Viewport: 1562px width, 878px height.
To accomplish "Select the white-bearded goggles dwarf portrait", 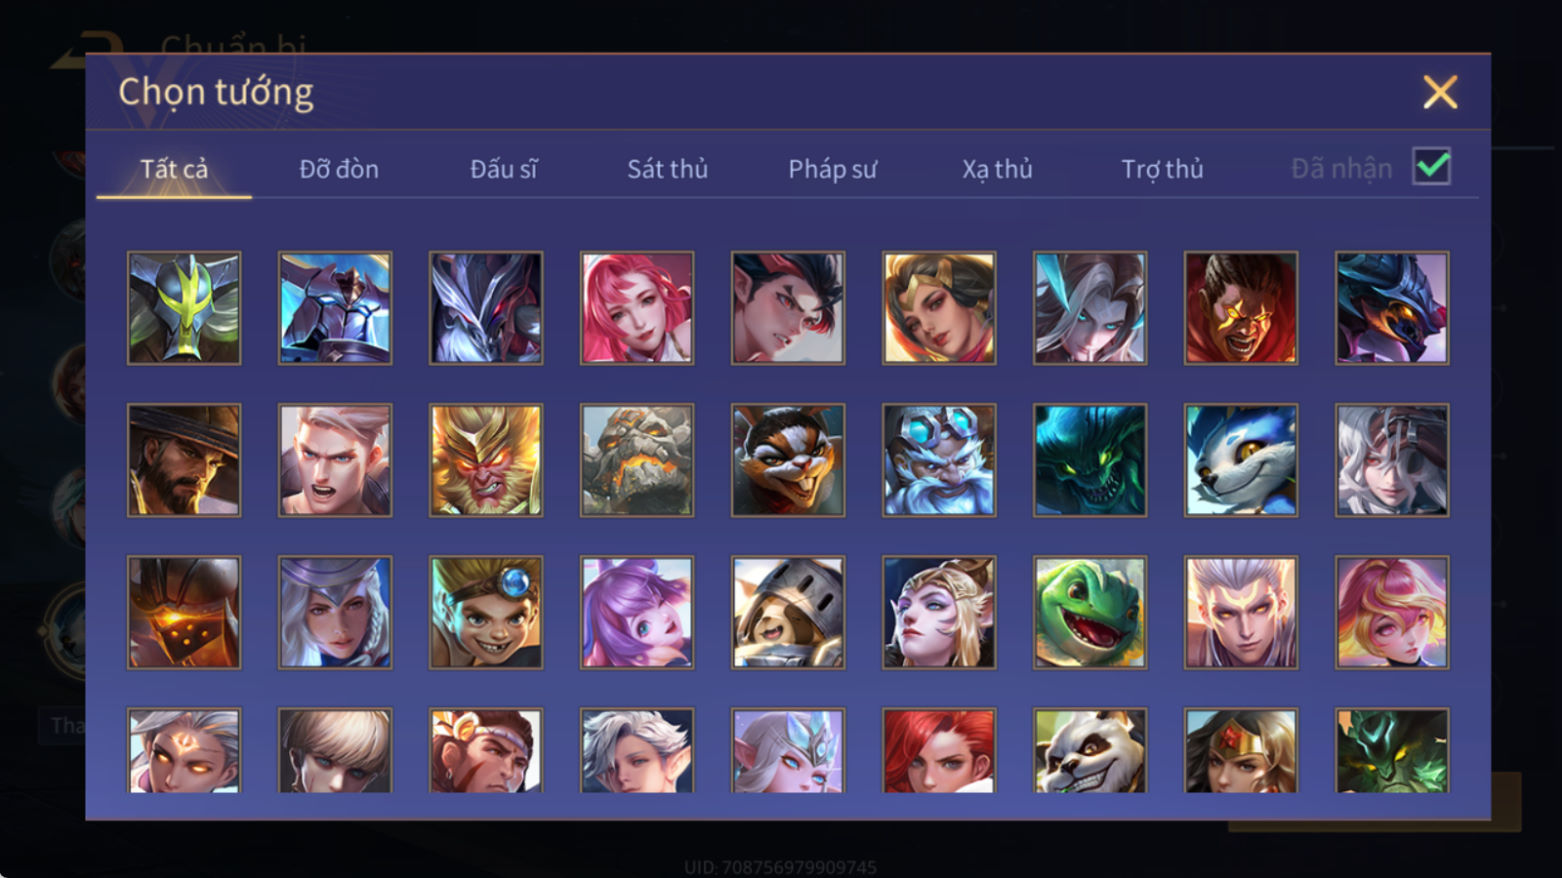I will 939,460.
